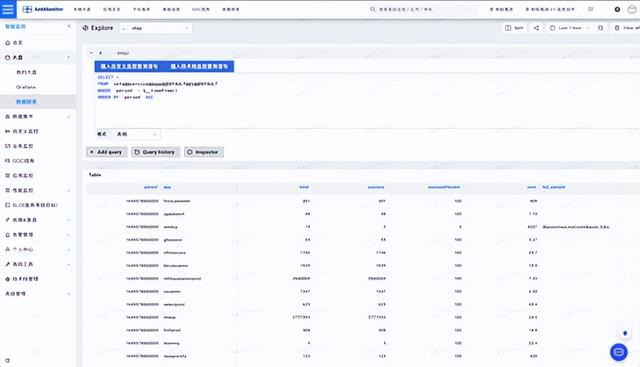Screen dimensions: 640x367
Task: Open the user avatar at top right
Action: tap(631, 9)
